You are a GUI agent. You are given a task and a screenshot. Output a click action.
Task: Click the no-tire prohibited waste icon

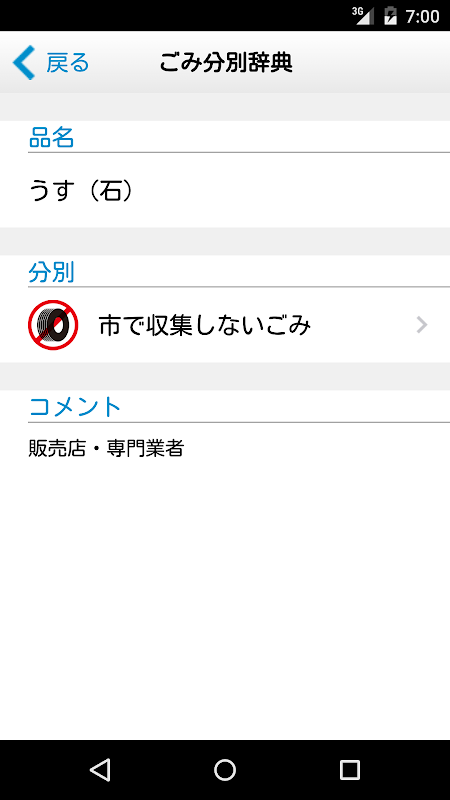click(x=53, y=325)
